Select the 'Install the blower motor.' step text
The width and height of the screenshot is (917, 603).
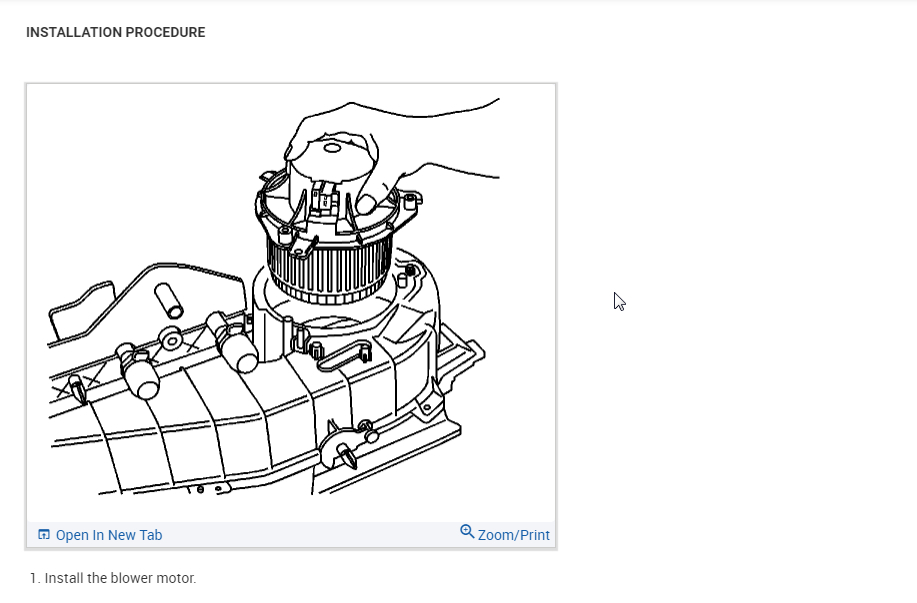pos(120,578)
